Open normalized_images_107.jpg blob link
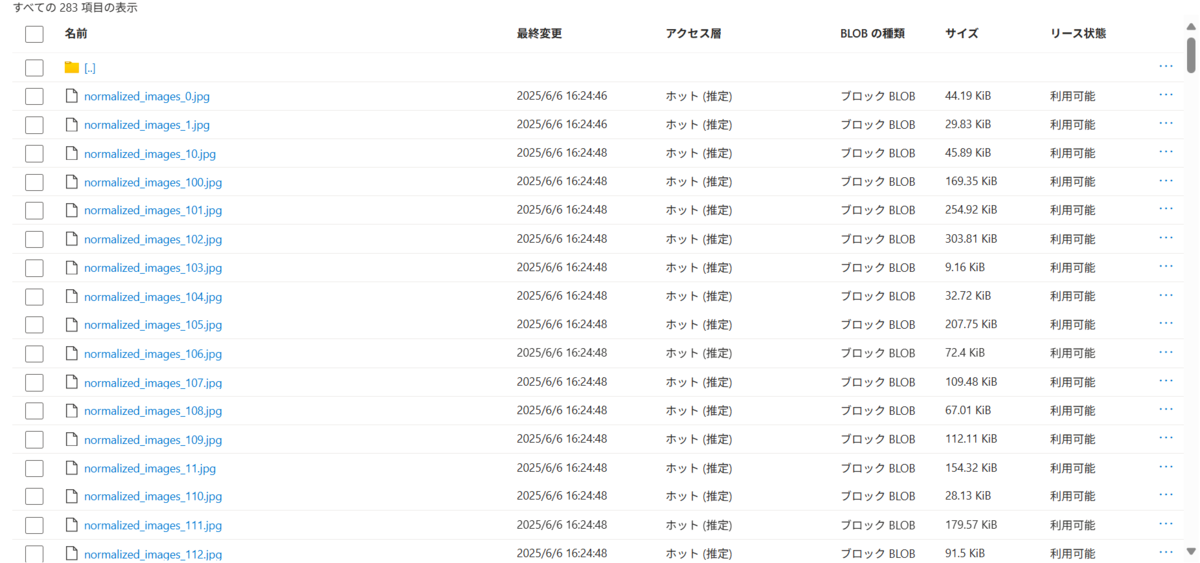The width and height of the screenshot is (1200, 563). [153, 383]
